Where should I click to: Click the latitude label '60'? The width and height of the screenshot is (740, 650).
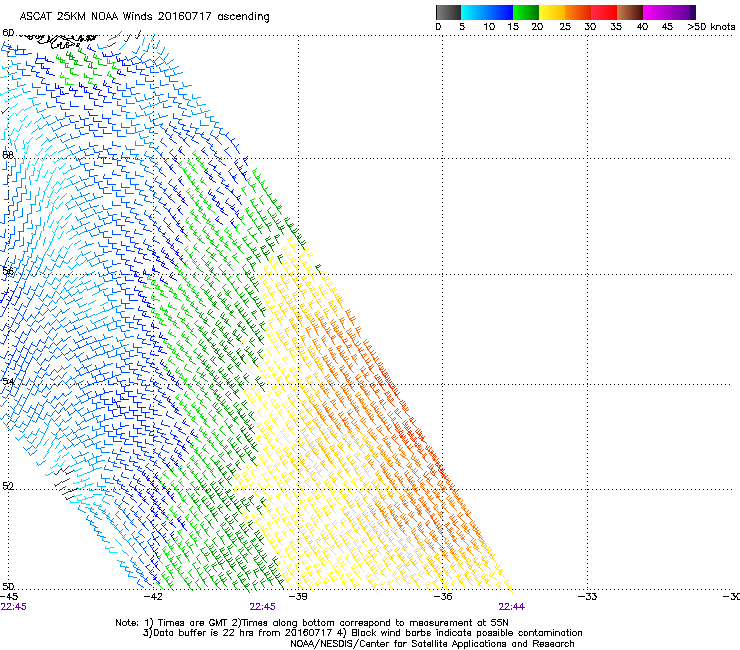(8, 33)
